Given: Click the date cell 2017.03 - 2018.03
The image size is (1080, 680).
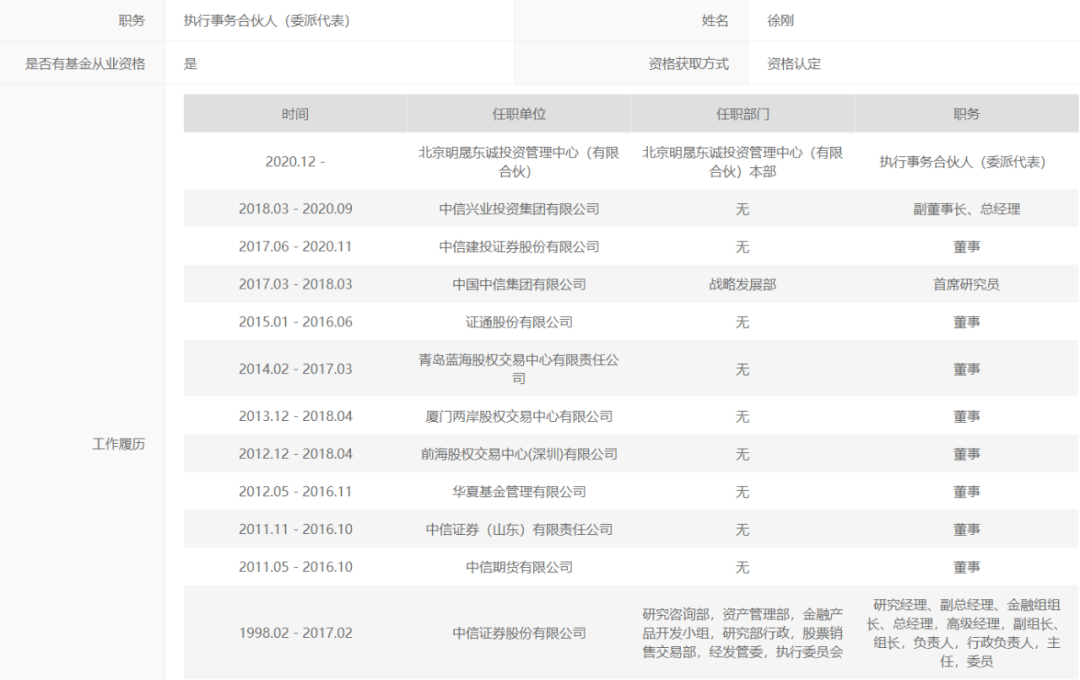Looking at the screenshot, I should [295, 284].
